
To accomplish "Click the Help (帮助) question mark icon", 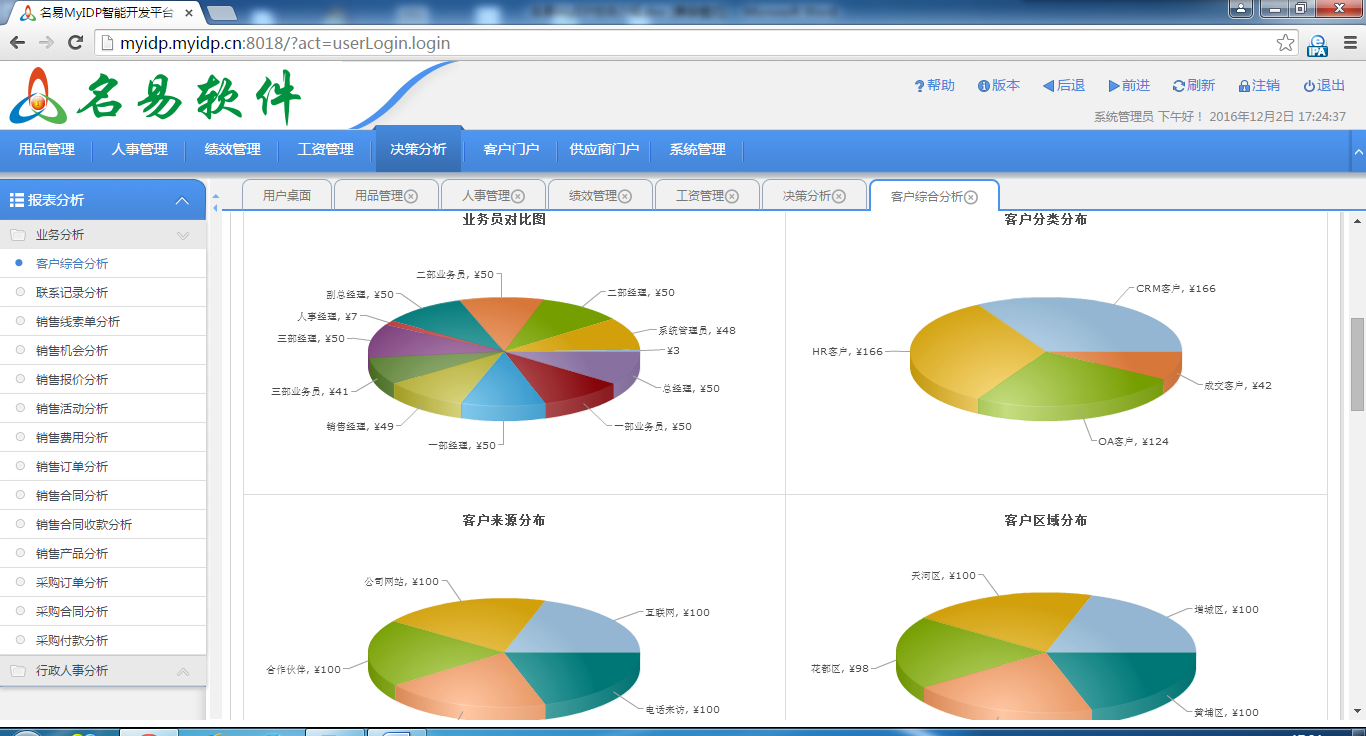I will (x=919, y=86).
